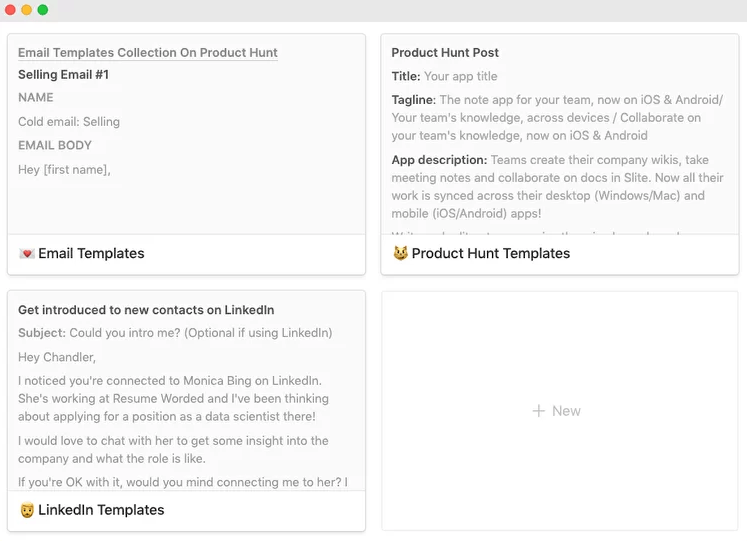Open the Email Templates card title
747x541 pixels.
91,254
